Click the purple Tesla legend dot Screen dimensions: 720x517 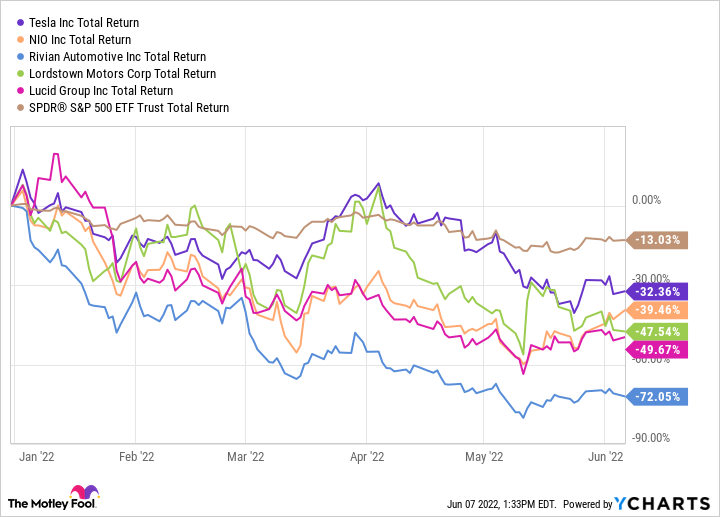pos(20,22)
